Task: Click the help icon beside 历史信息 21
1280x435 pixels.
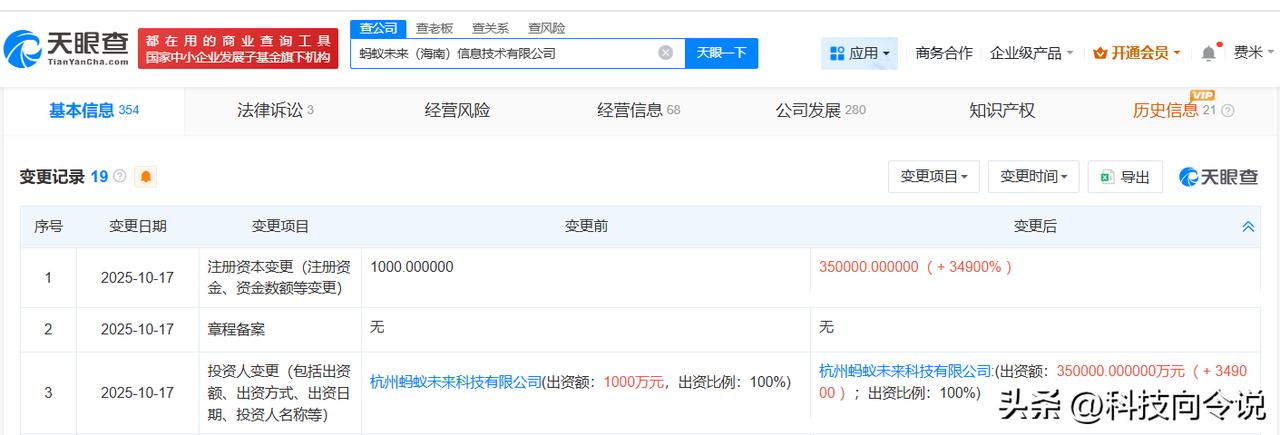Action: pyautogui.click(x=1228, y=111)
